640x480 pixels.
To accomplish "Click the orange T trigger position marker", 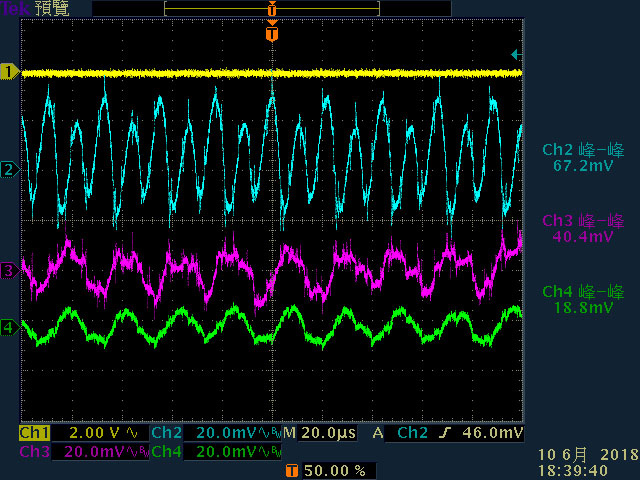I will tap(272, 33).
